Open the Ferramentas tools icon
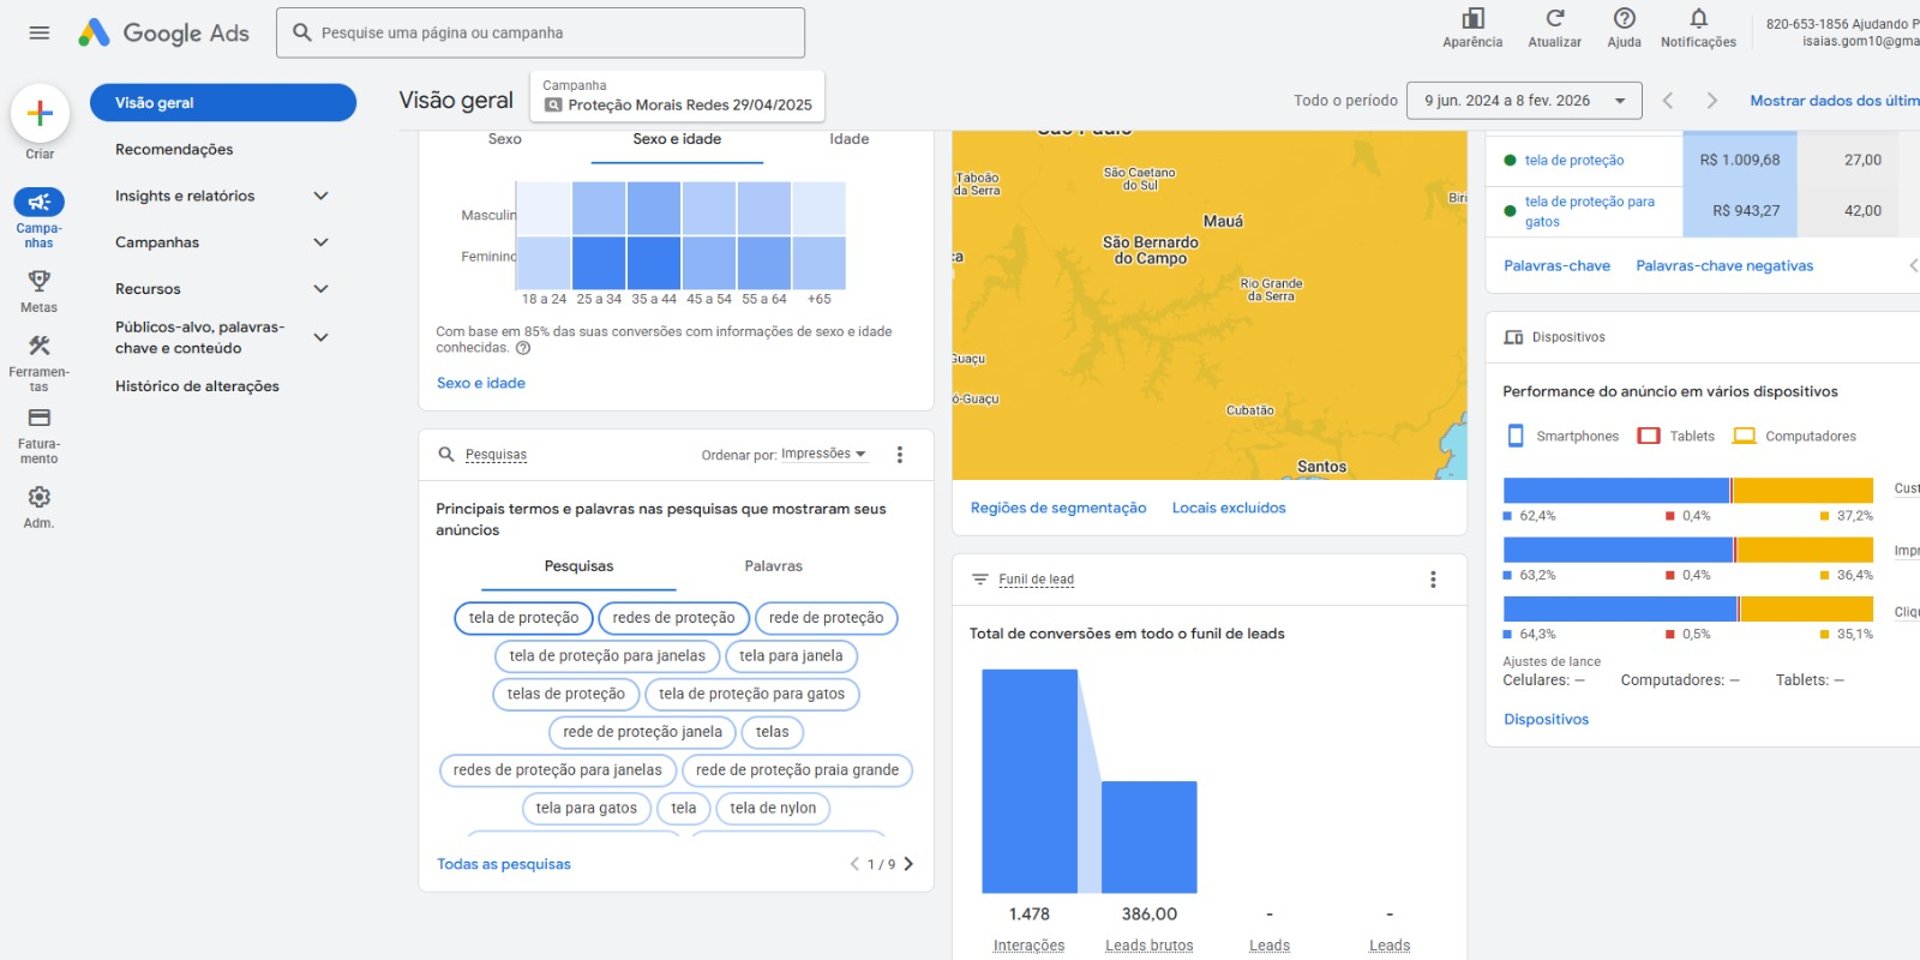Viewport: 1920px width, 960px height. [39, 346]
